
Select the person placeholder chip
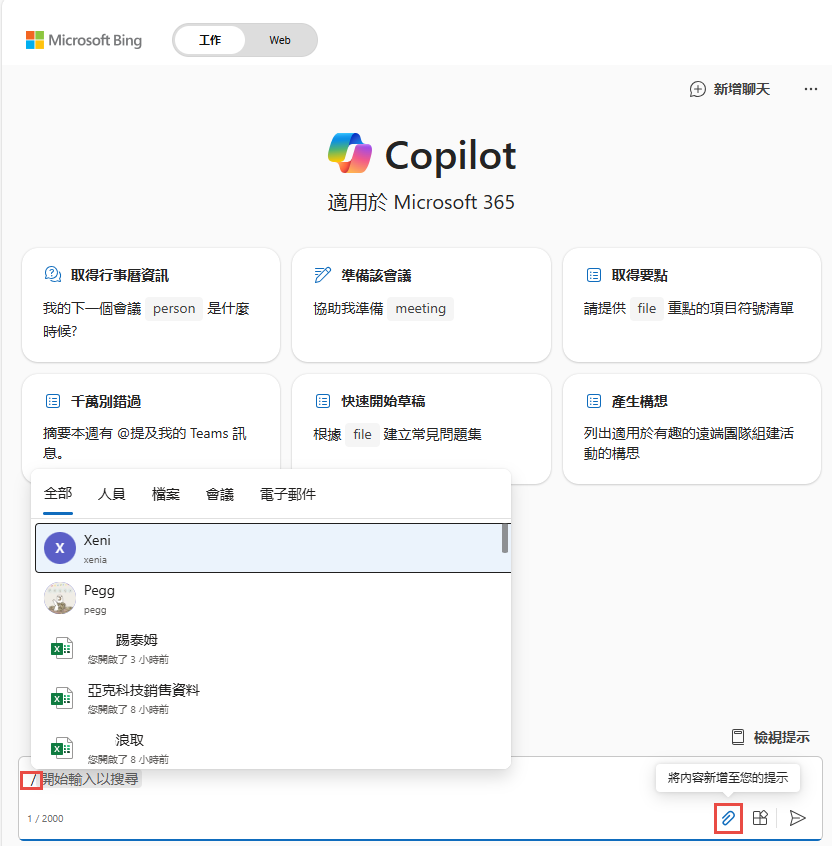point(174,309)
